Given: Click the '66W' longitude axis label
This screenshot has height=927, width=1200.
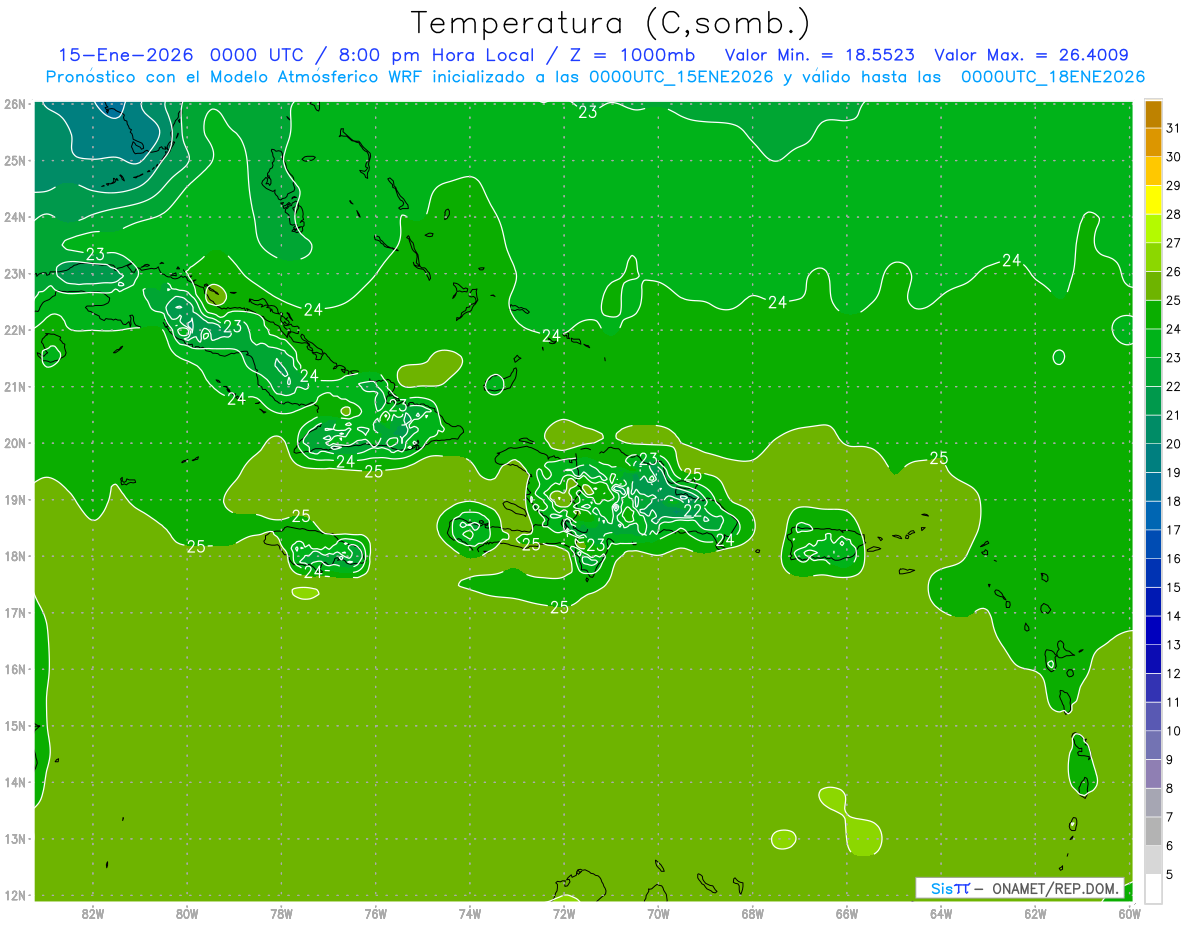Looking at the screenshot, I should pyautogui.click(x=847, y=913).
